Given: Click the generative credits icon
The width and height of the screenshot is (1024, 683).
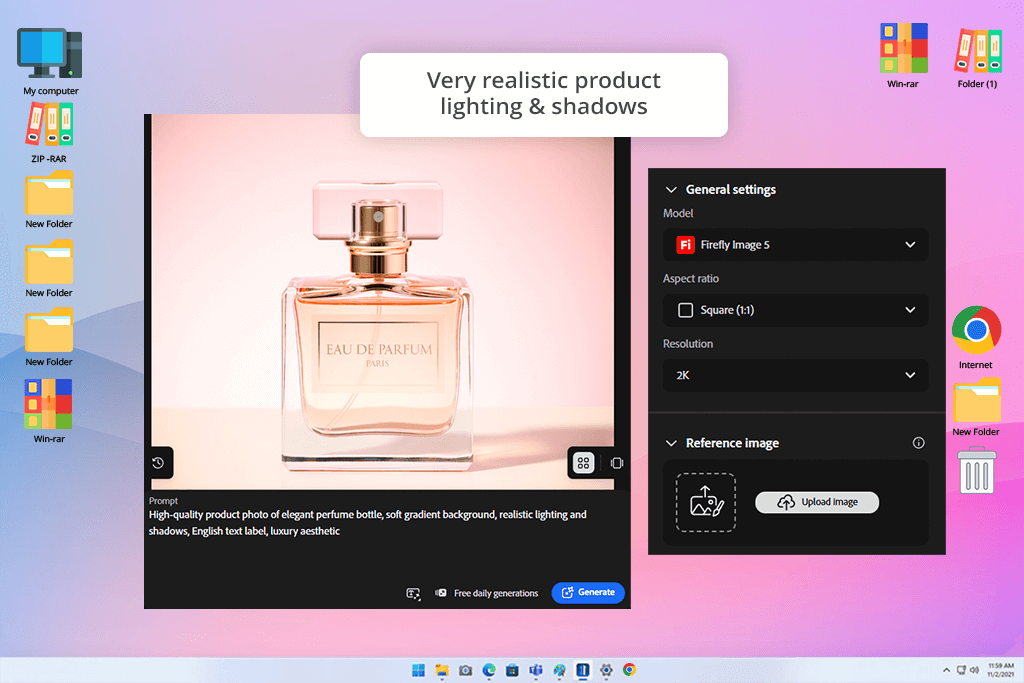Looking at the screenshot, I should click(x=441, y=593).
